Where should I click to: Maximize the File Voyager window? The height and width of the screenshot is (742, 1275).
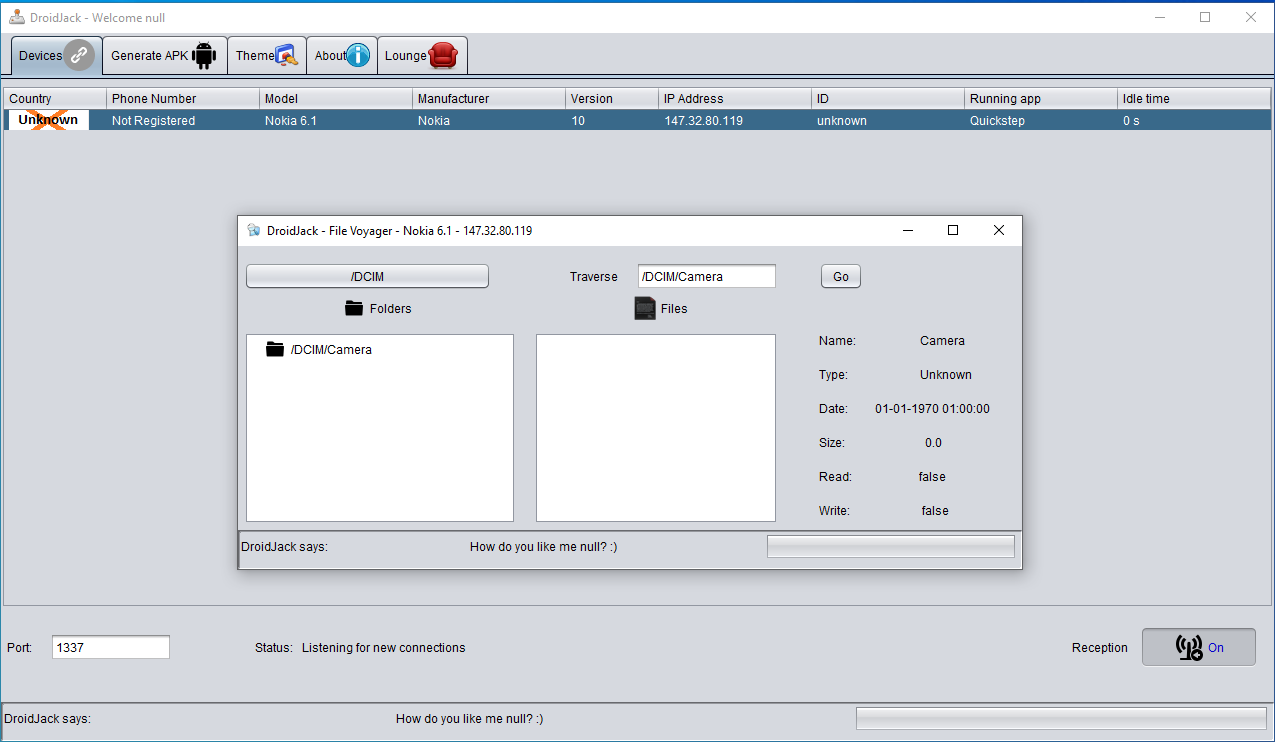[953, 230]
